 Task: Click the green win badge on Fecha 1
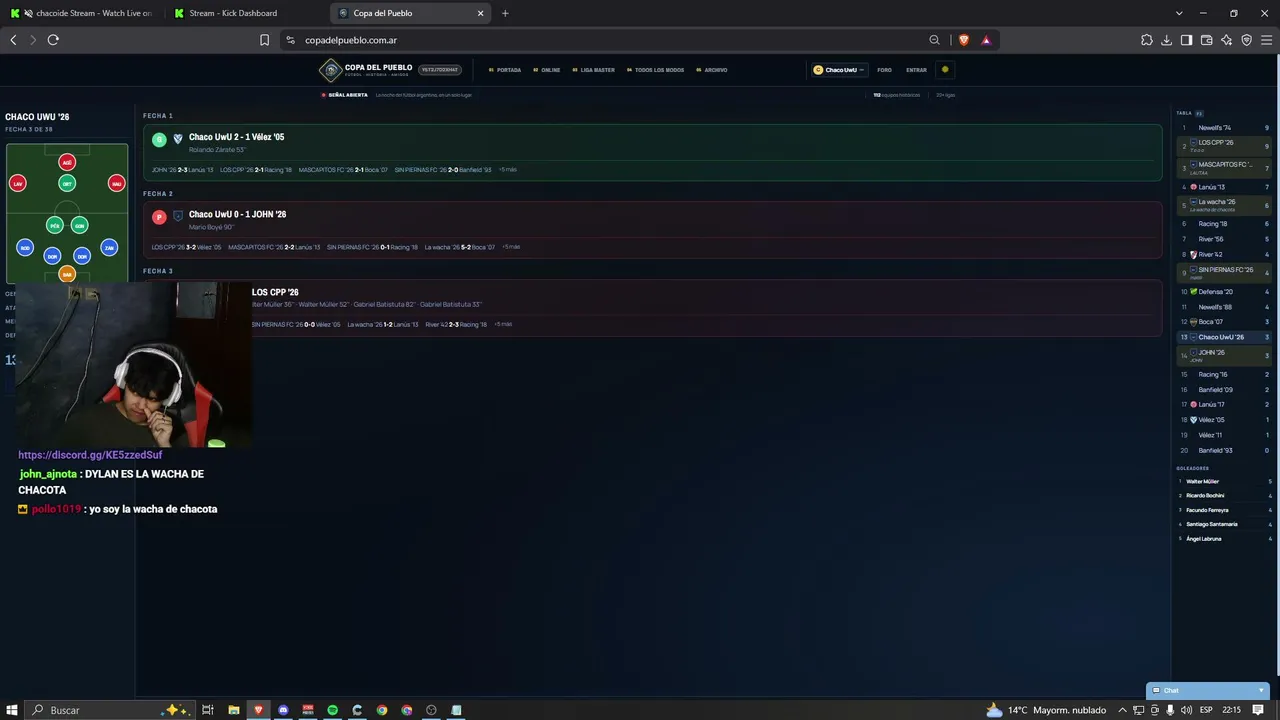point(159,140)
